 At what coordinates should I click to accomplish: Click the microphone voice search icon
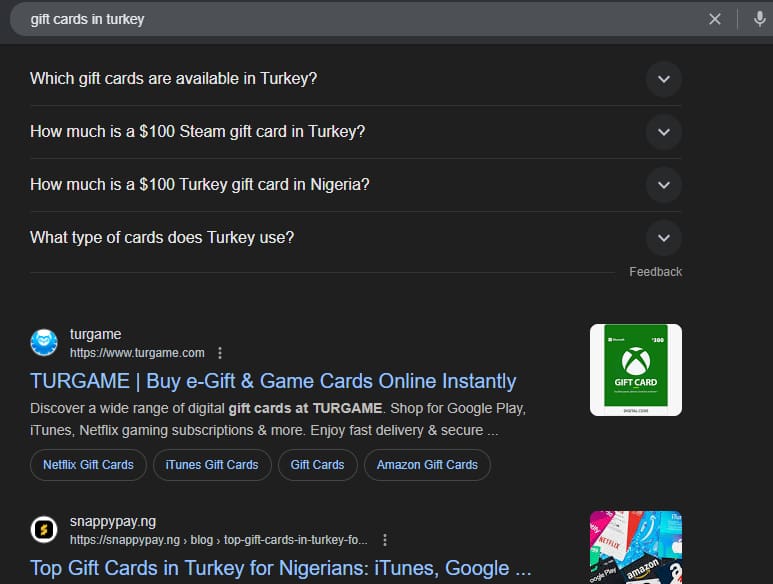tap(759, 19)
